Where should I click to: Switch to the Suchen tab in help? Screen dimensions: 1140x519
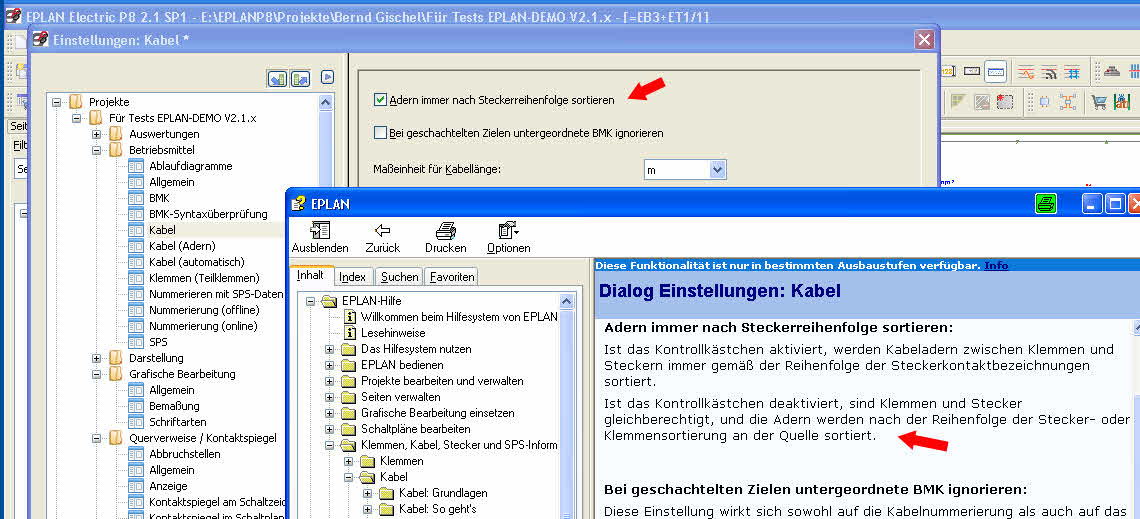click(399, 276)
